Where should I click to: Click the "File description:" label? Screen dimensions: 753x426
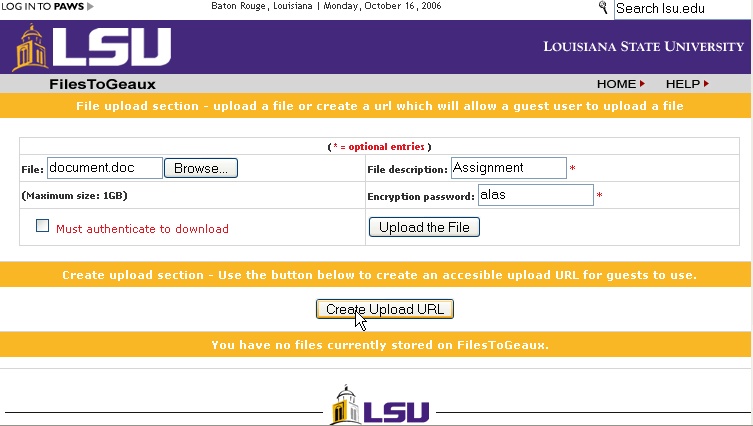pos(407,170)
